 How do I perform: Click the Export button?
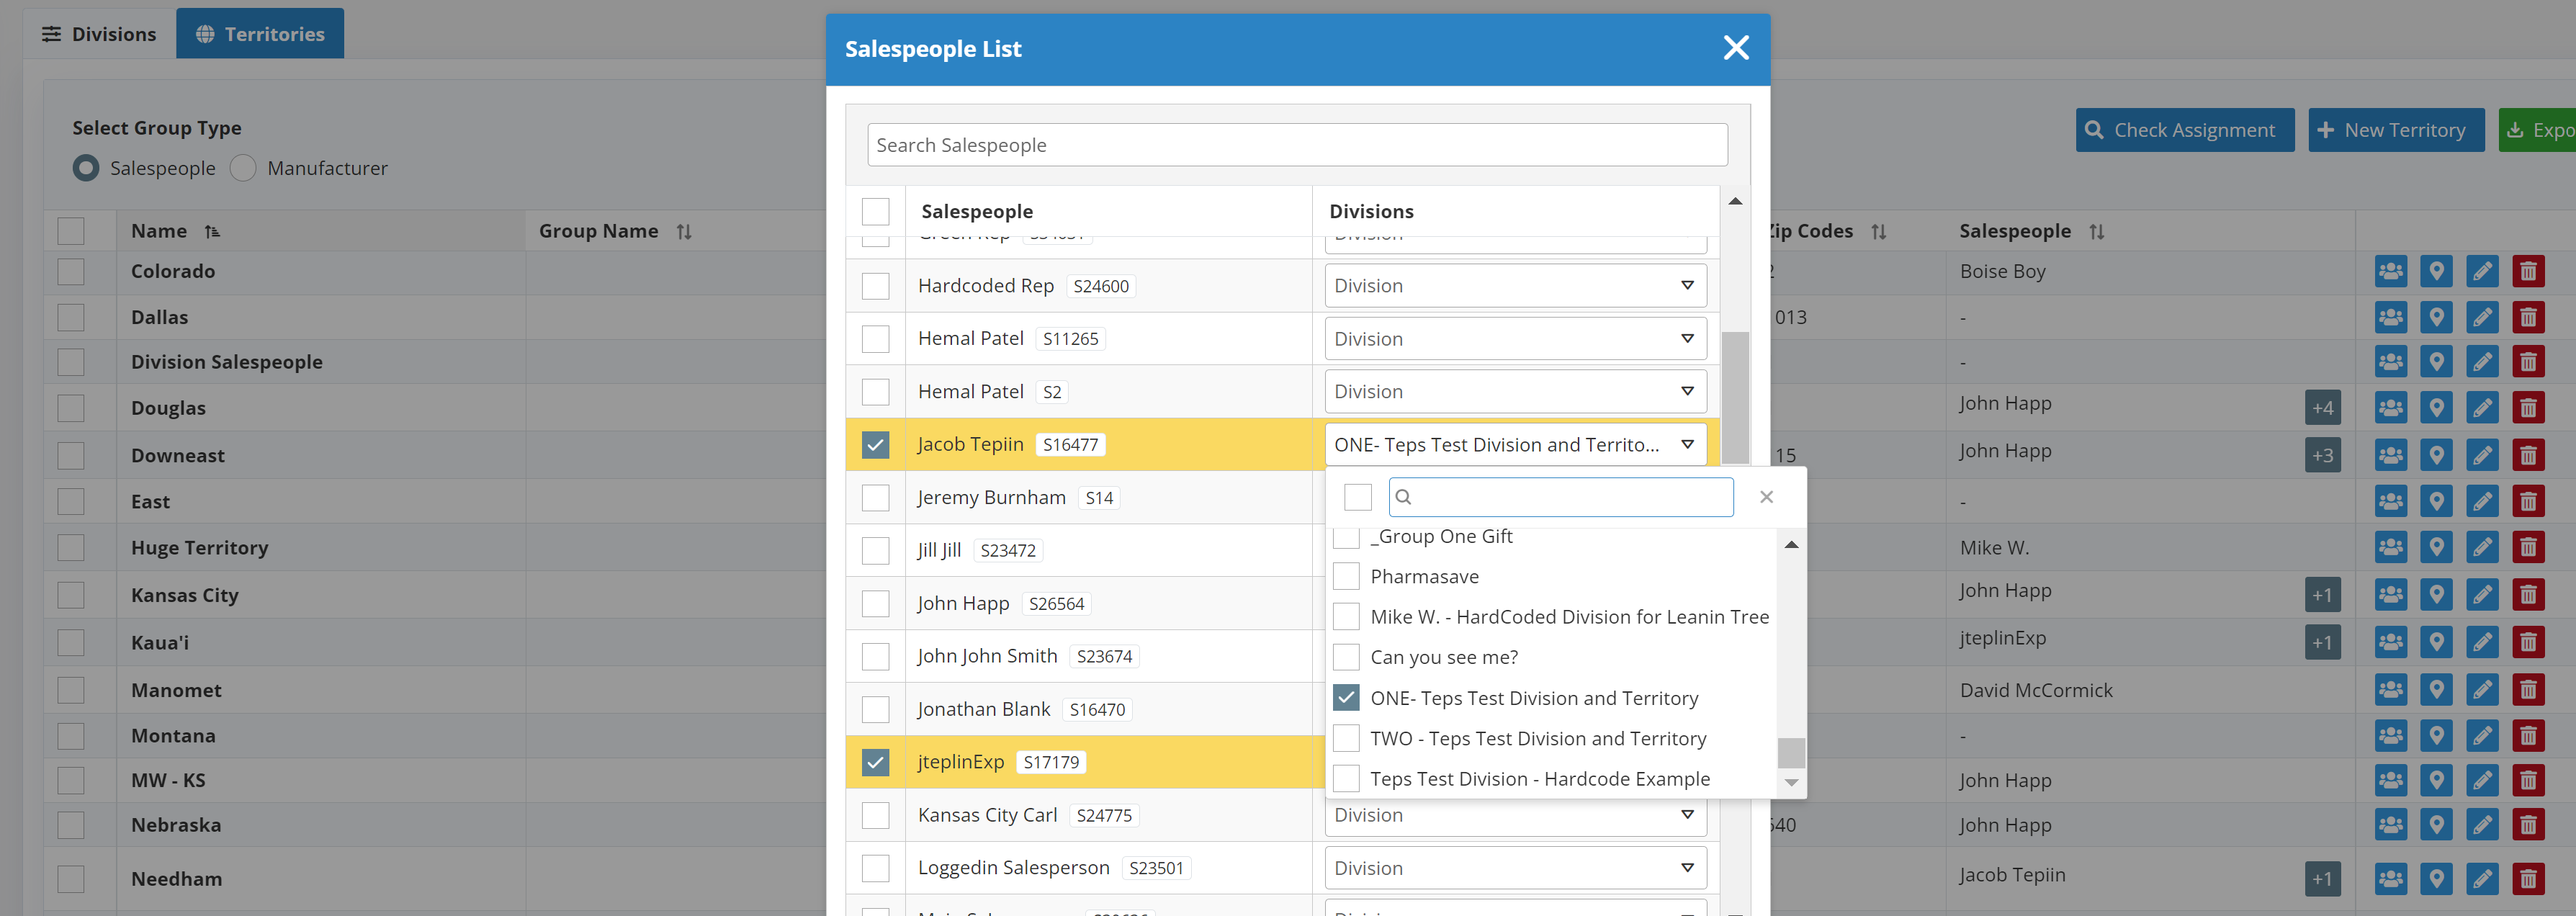point(2538,130)
